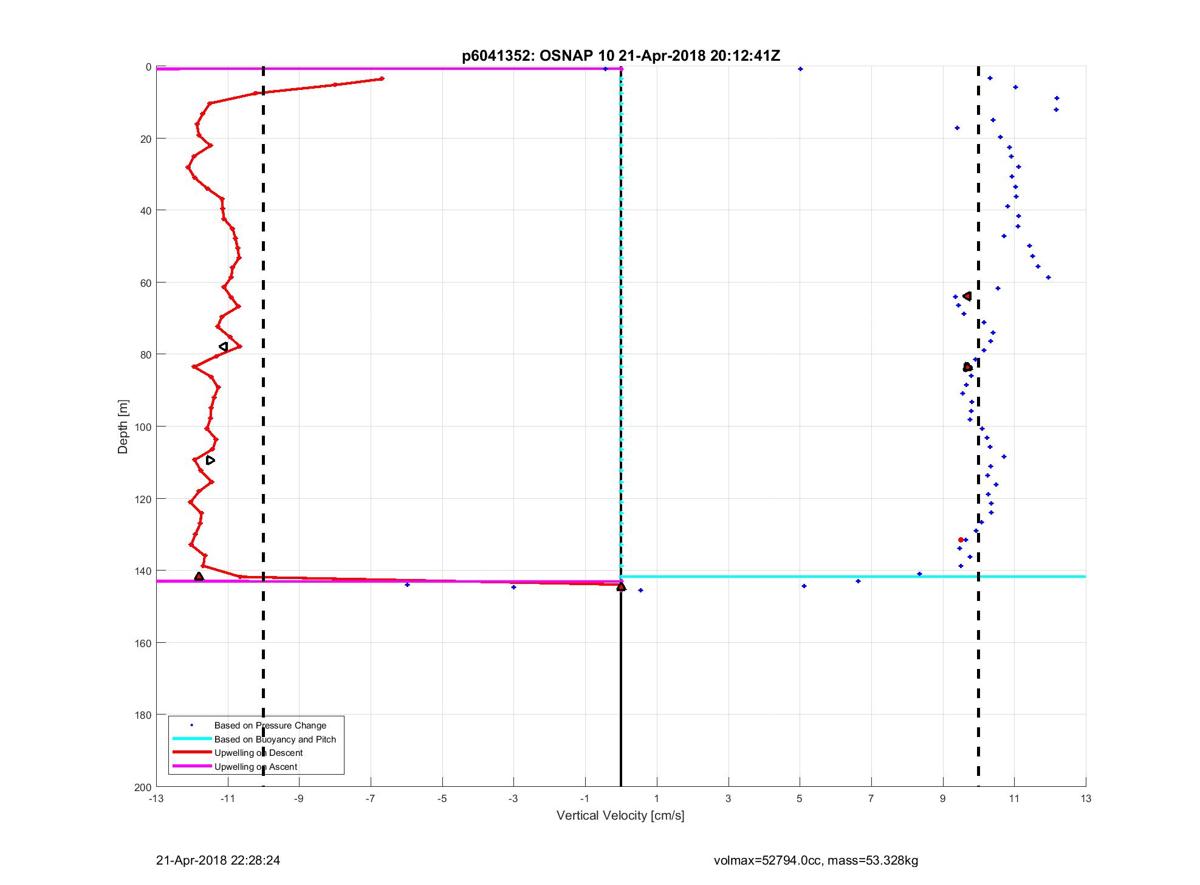Viewport: 1200px width, 885px height.
Task: Click x-axis tick label '5'
Action: point(800,799)
